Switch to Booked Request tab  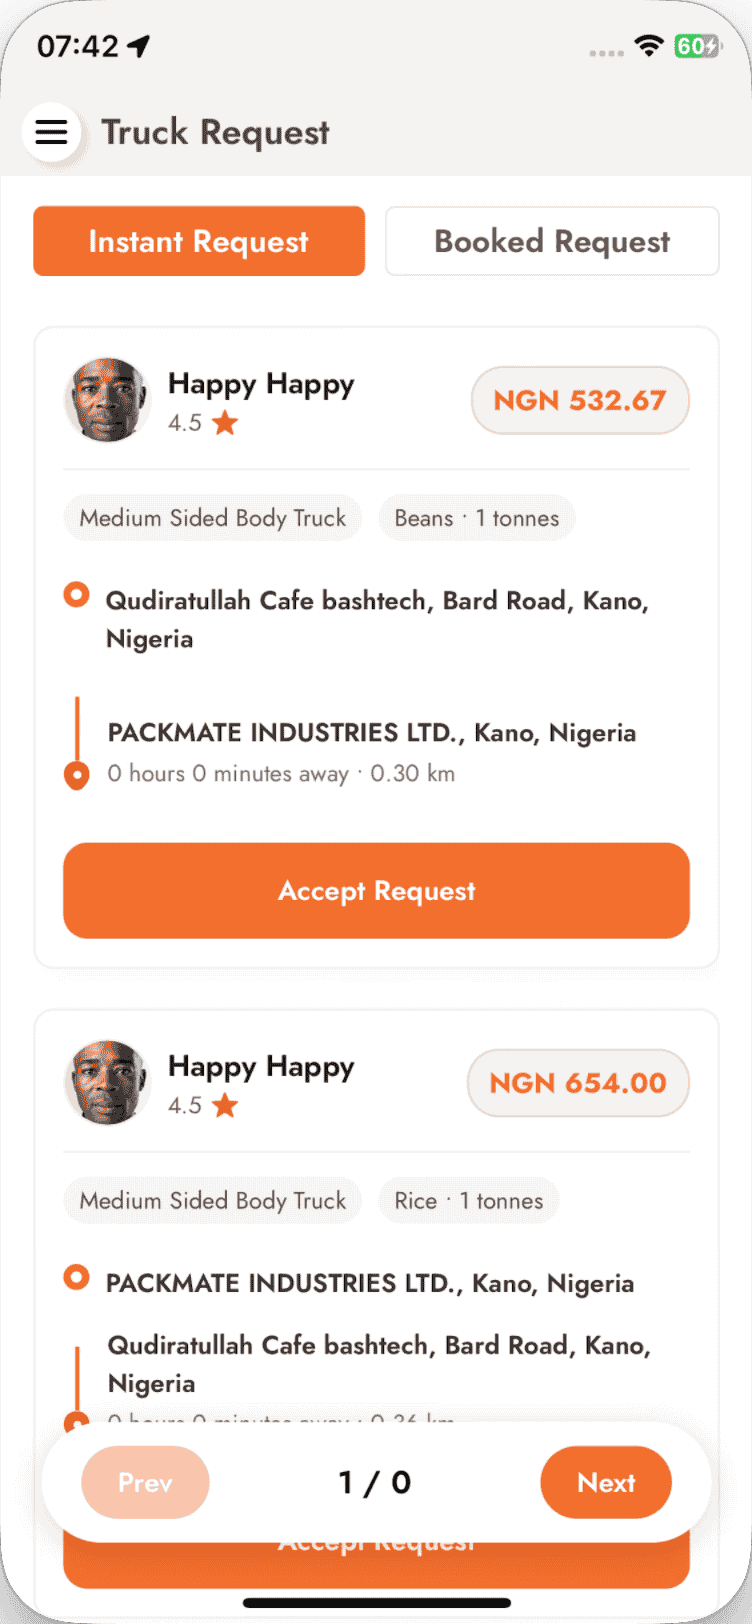tap(552, 241)
